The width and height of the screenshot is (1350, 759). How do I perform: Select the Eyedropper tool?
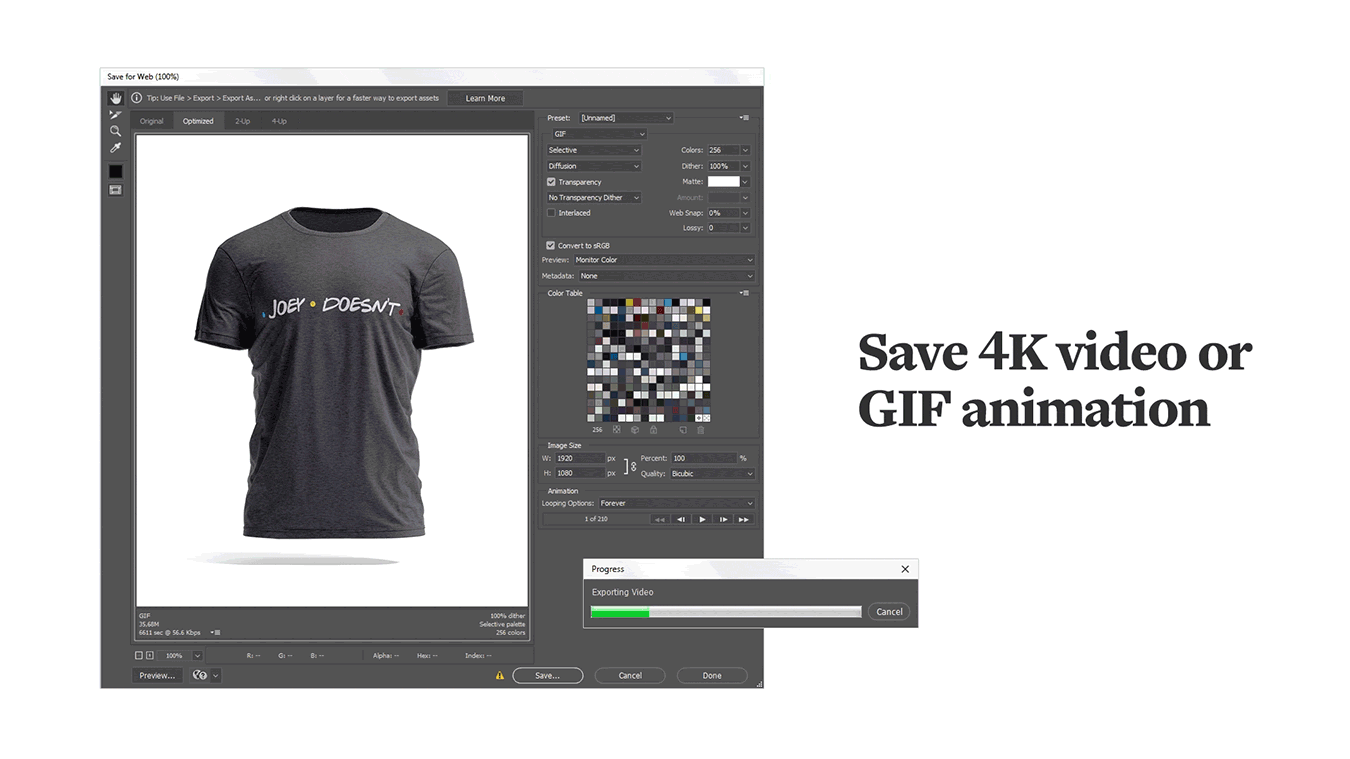tap(116, 148)
